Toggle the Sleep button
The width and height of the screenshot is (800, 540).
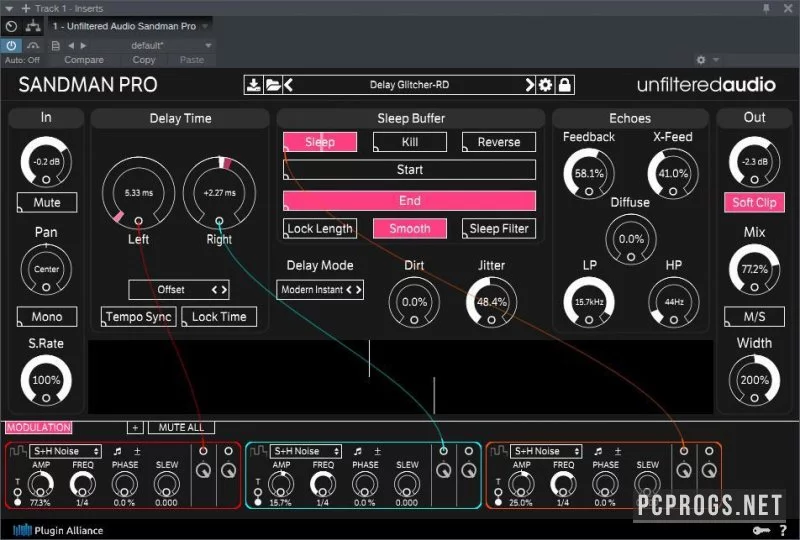point(320,142)
